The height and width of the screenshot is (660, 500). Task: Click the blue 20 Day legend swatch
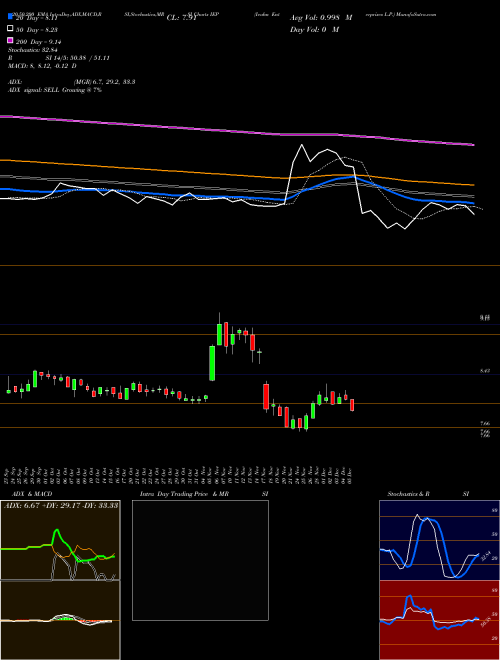pos(11,17)
